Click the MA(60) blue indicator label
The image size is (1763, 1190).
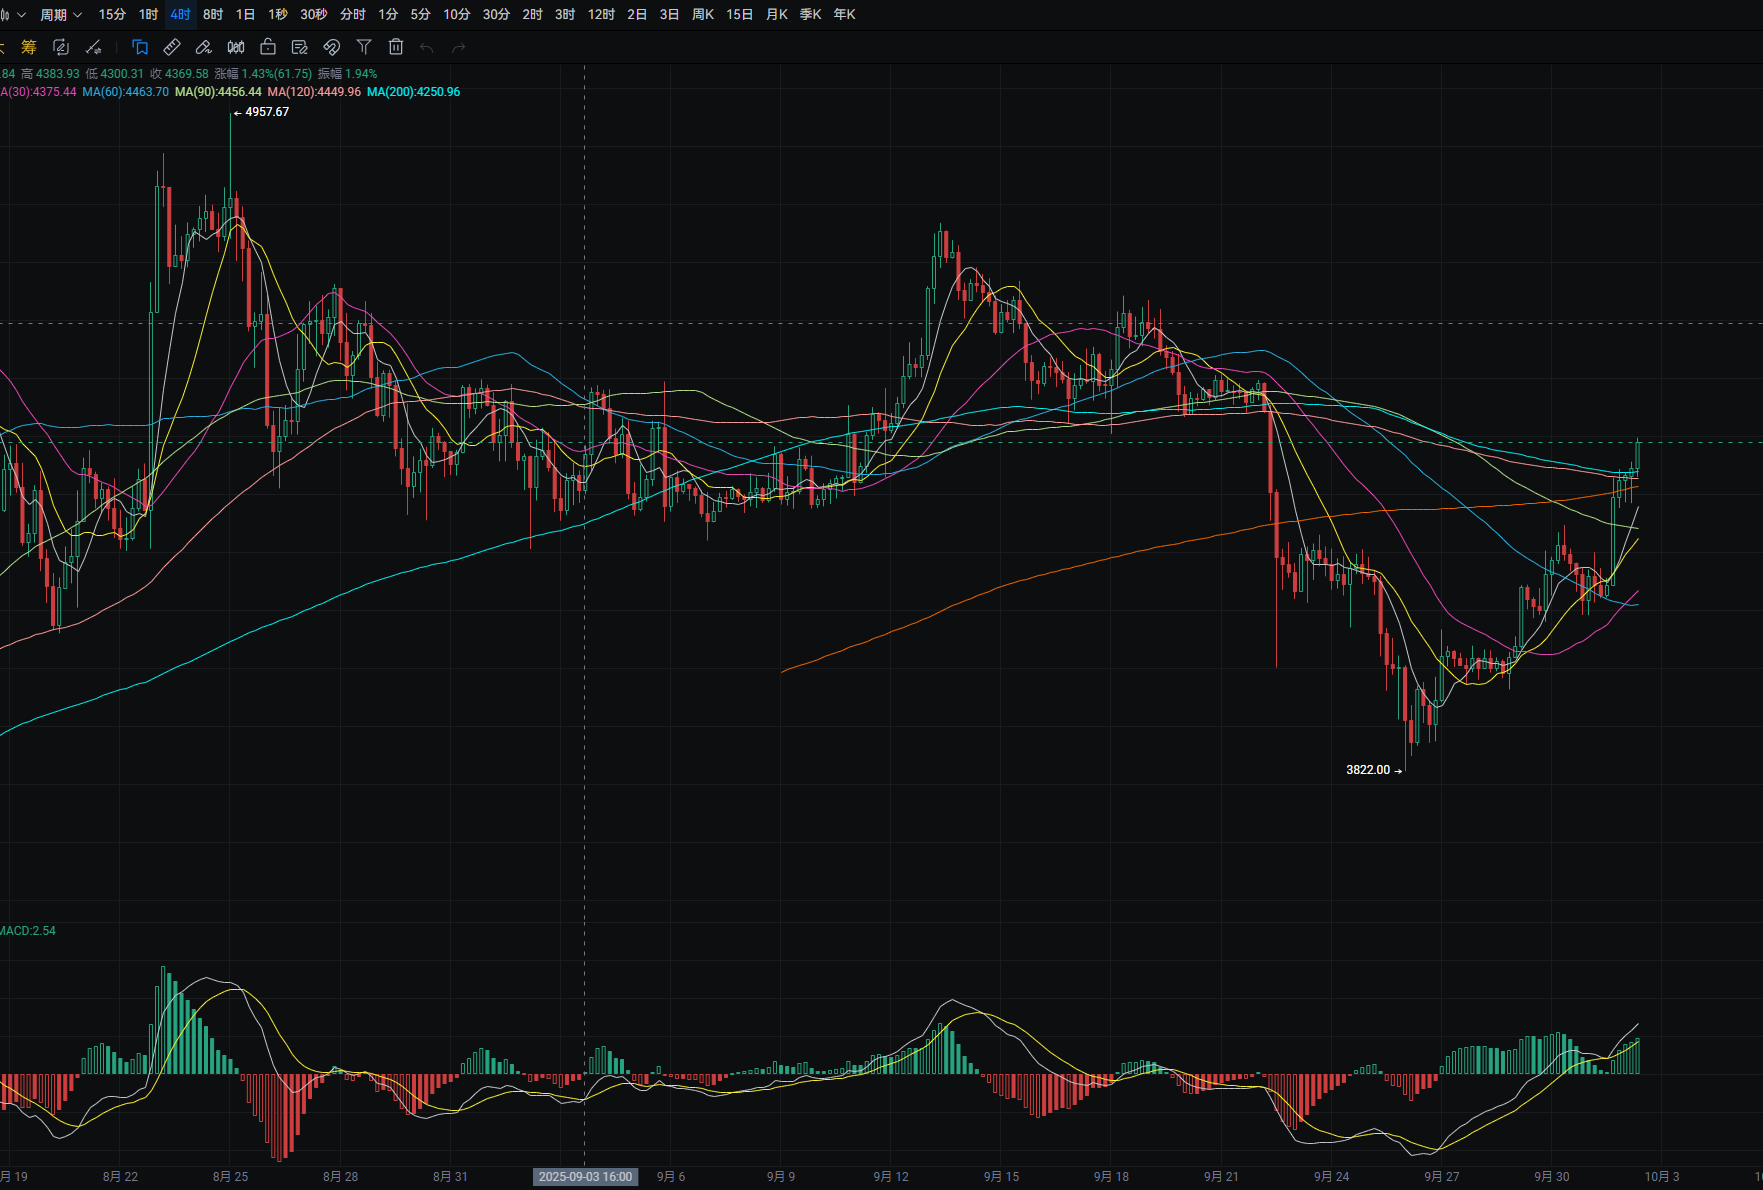[125, 92]
